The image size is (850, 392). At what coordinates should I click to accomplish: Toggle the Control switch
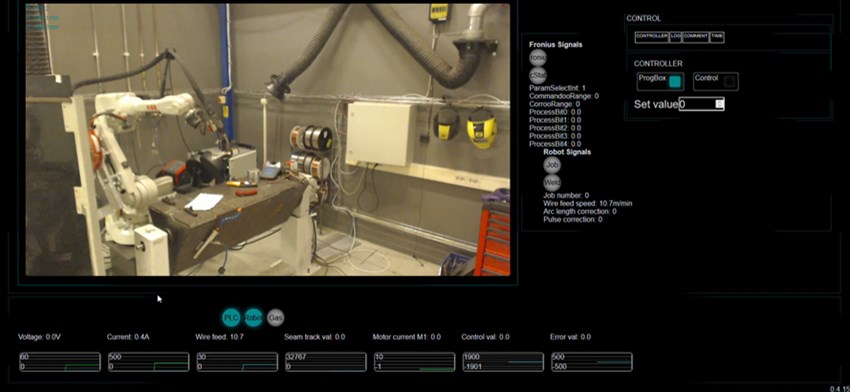pyautogui.click(x=730, y=82)
